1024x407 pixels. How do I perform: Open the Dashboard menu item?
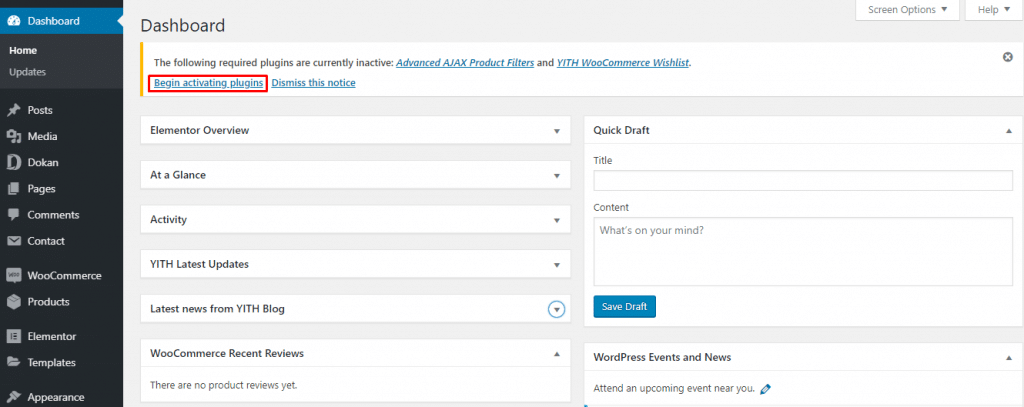click(x=61, y=21)
